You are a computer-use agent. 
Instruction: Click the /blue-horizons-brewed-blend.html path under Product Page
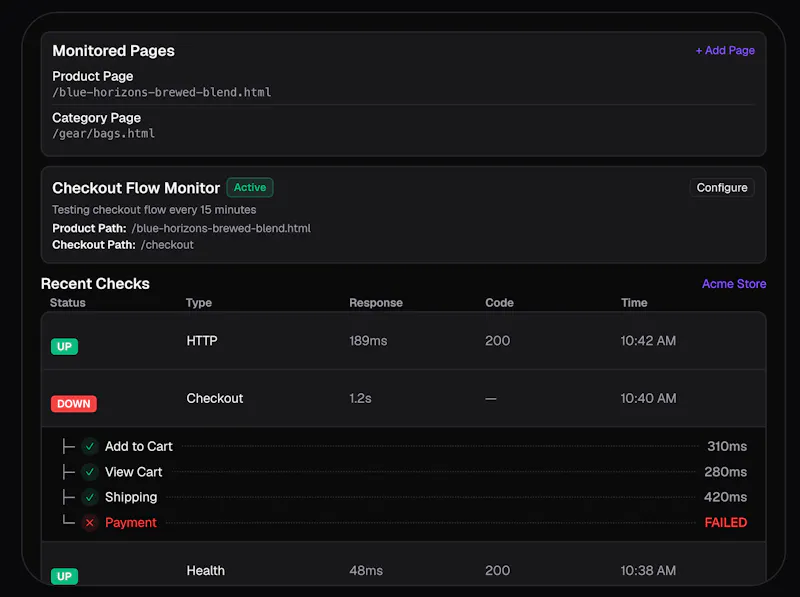pos(162,92)
